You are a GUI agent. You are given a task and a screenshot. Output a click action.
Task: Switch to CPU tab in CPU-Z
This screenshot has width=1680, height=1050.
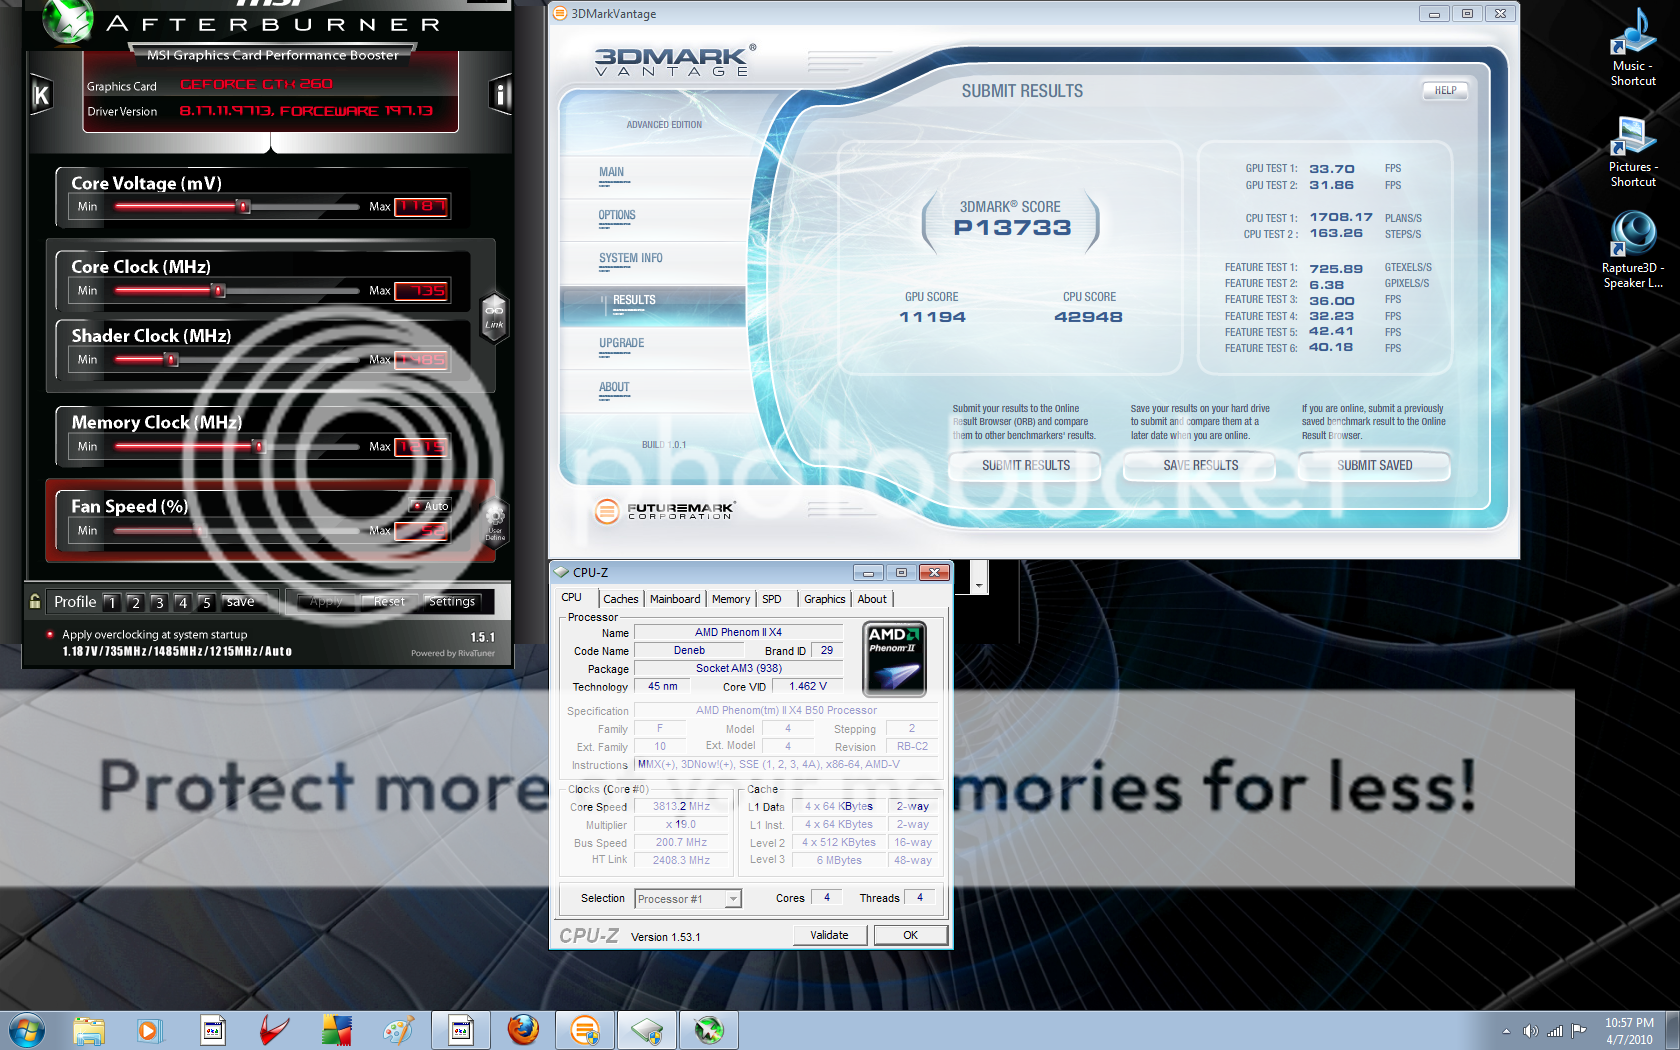tap(571, 598)
